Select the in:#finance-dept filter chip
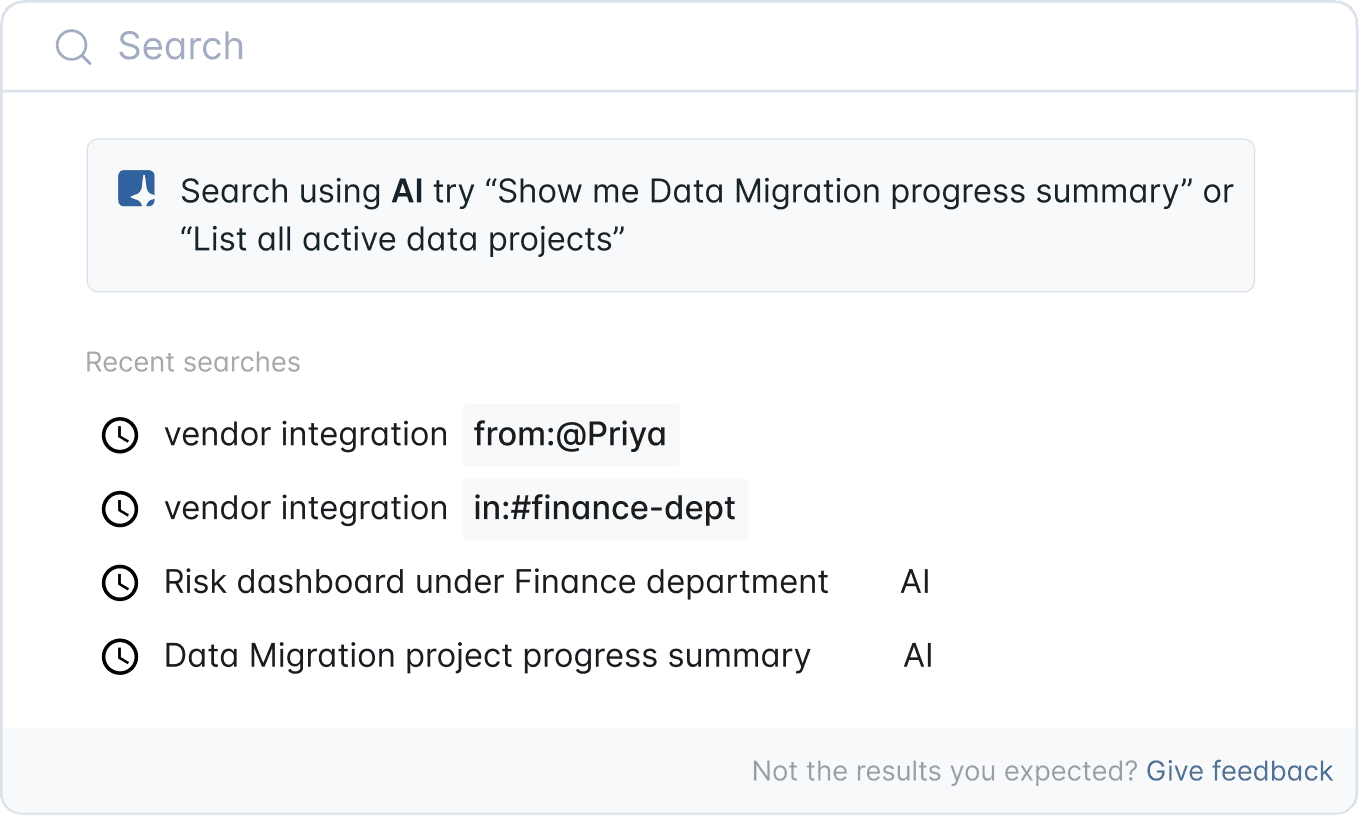 click(604, 509)
